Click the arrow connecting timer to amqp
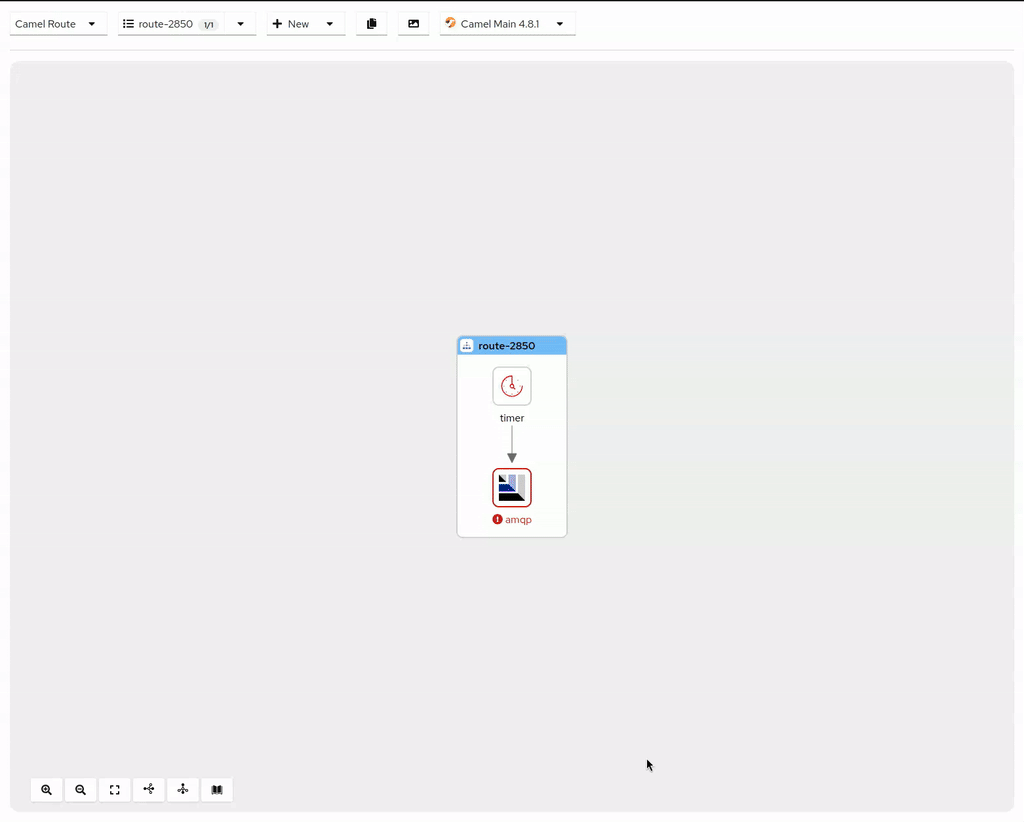The image size is (1024, 822). 512,444
